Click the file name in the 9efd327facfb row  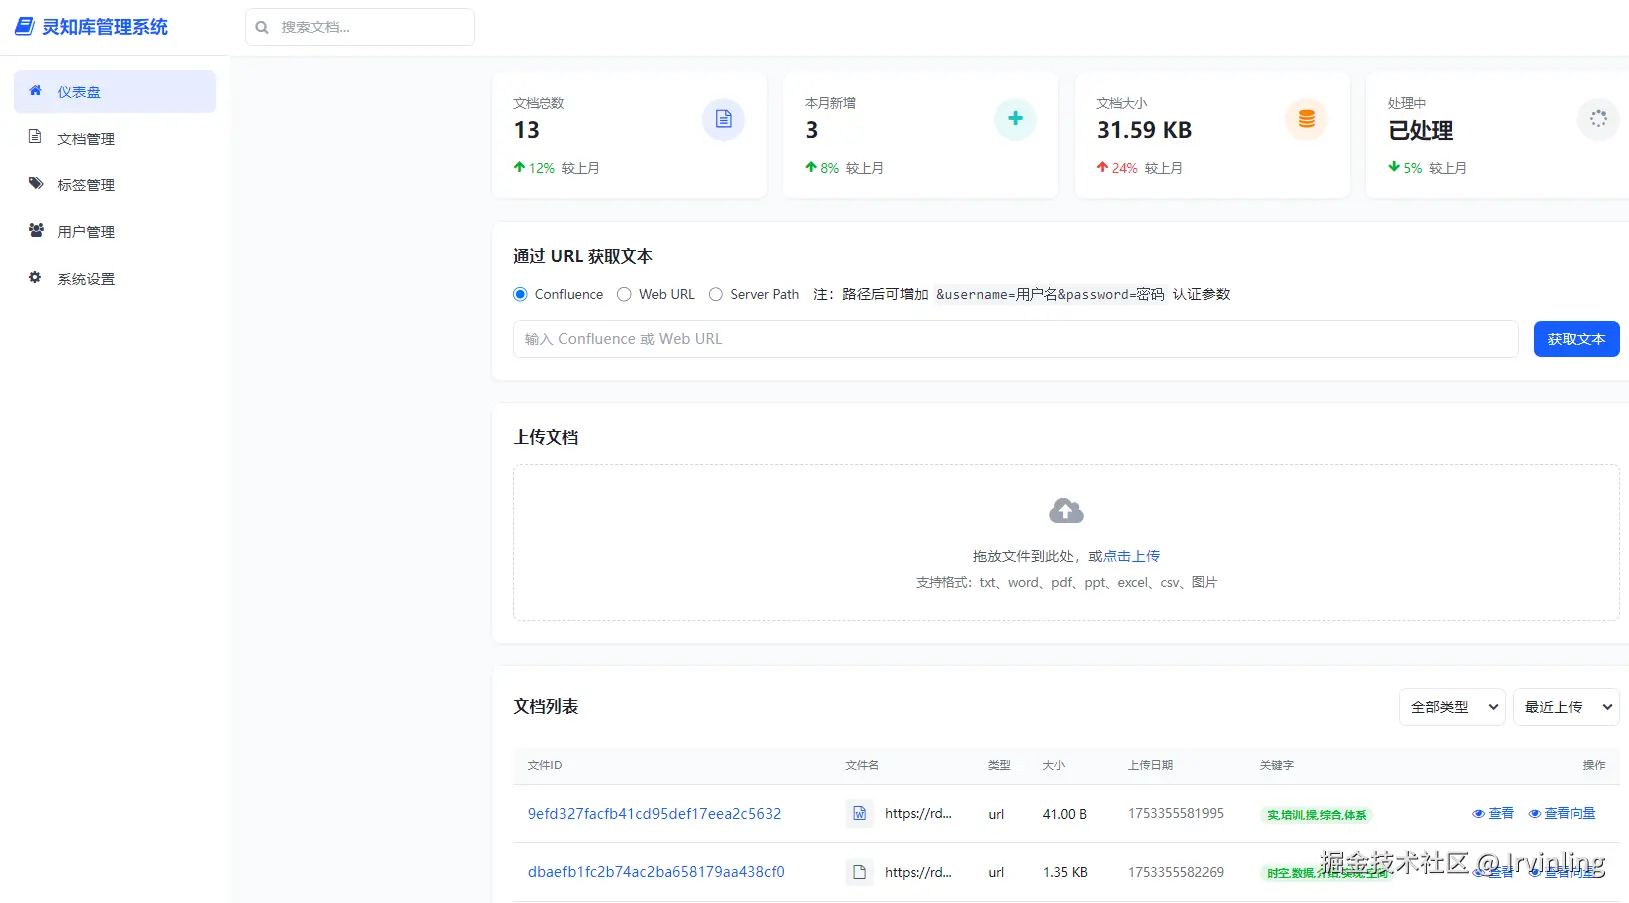[918, 814]
